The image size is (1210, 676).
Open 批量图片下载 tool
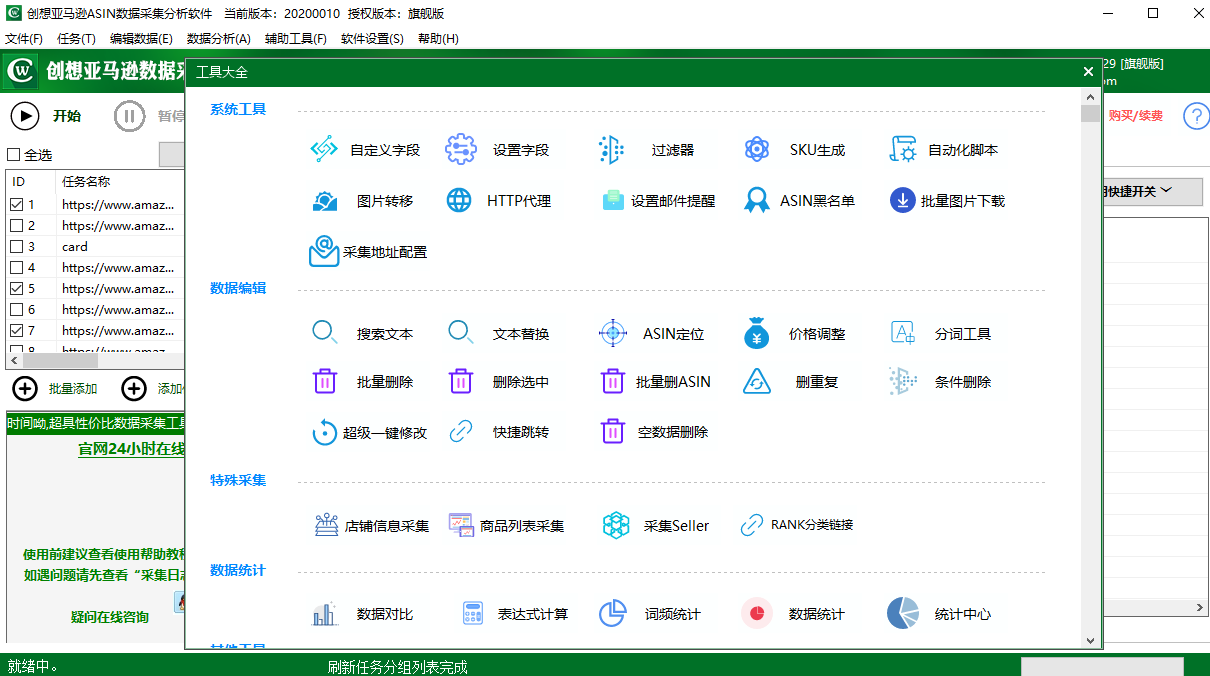[x=947, y=201]
